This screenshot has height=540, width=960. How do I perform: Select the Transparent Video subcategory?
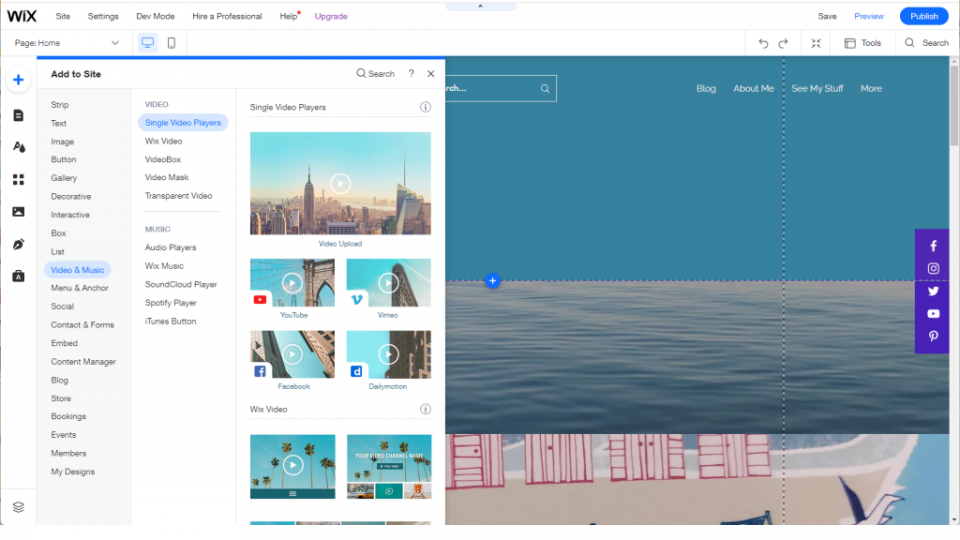[x=179, y=196]
